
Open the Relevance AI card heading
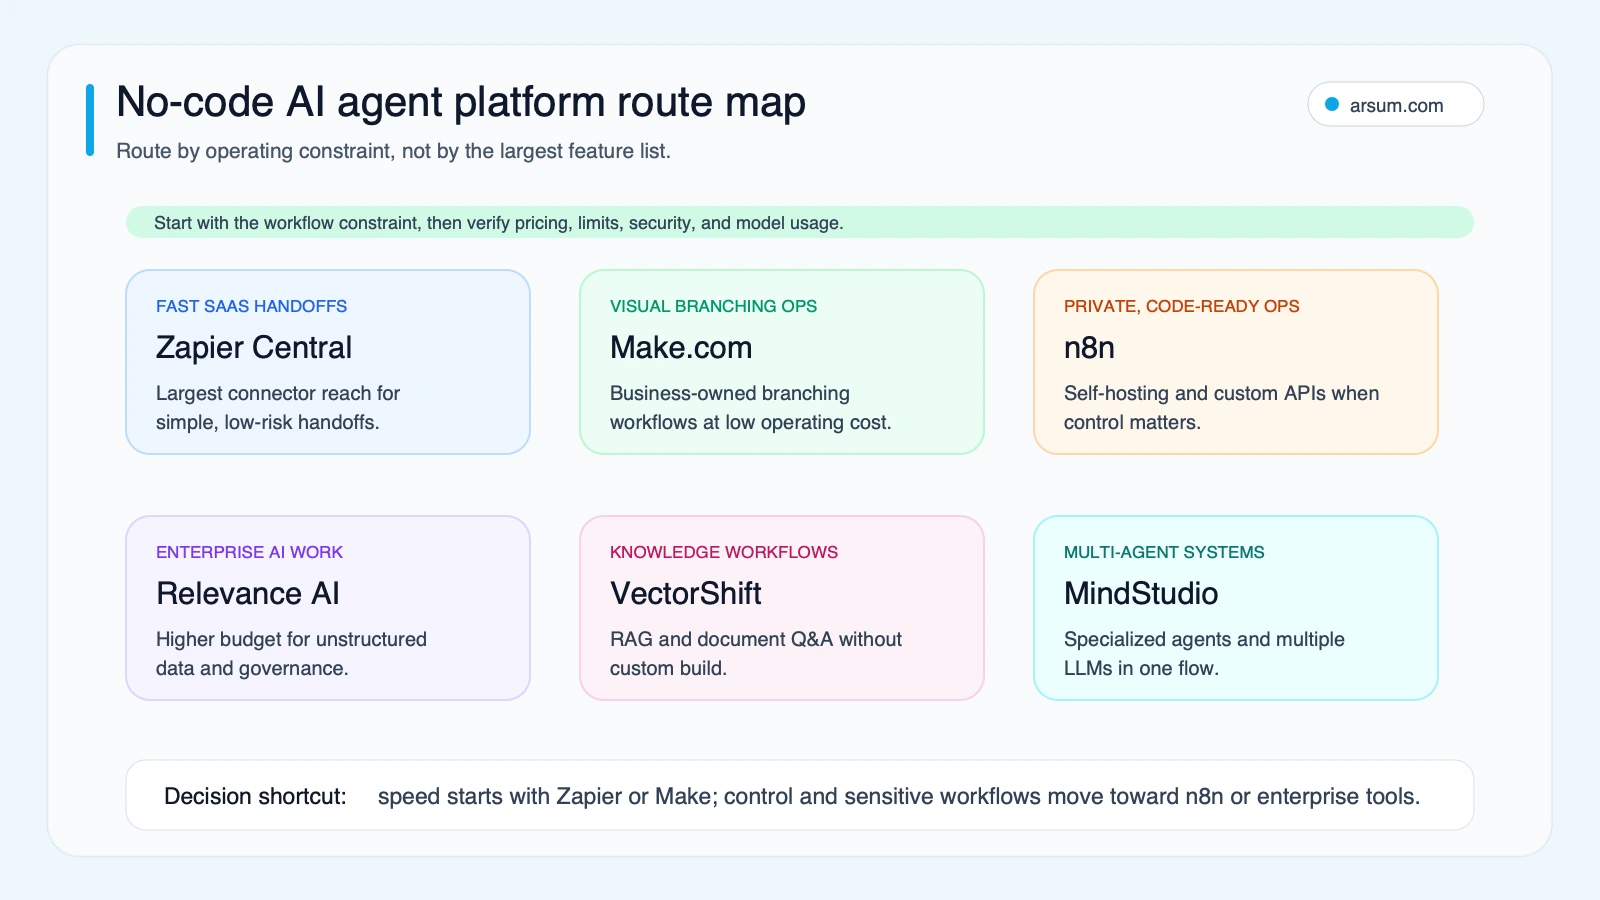[248, 593]
